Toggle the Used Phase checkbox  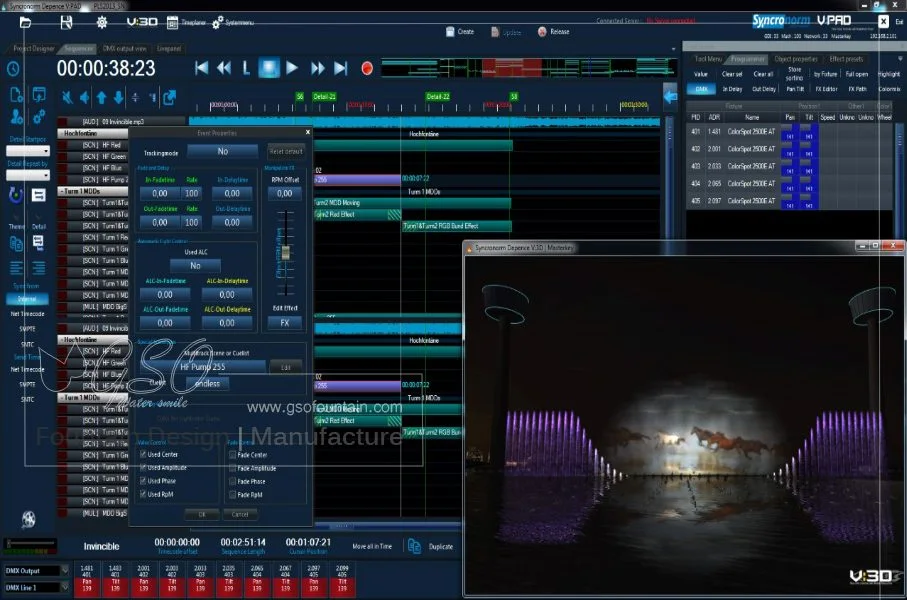[x=143, y=481]
